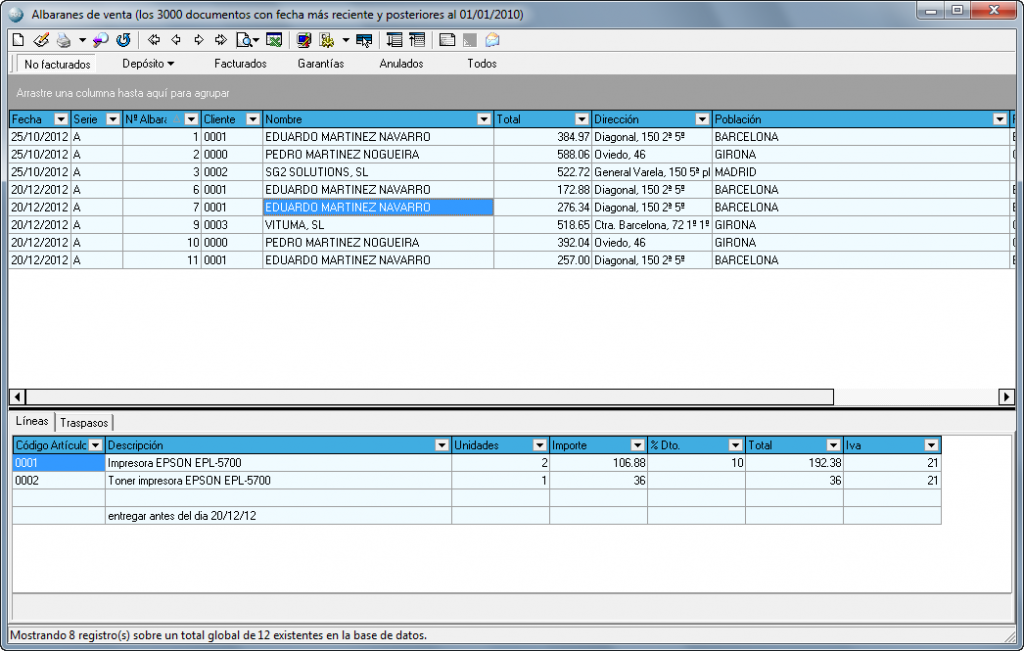
Task: Expand the Población column filter dropdown
Action: click(x=999, y=119)
